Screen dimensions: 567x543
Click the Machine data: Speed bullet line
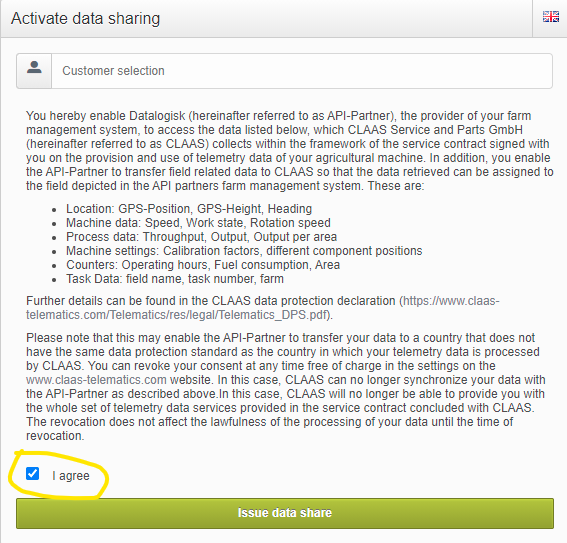click(198, 223)
